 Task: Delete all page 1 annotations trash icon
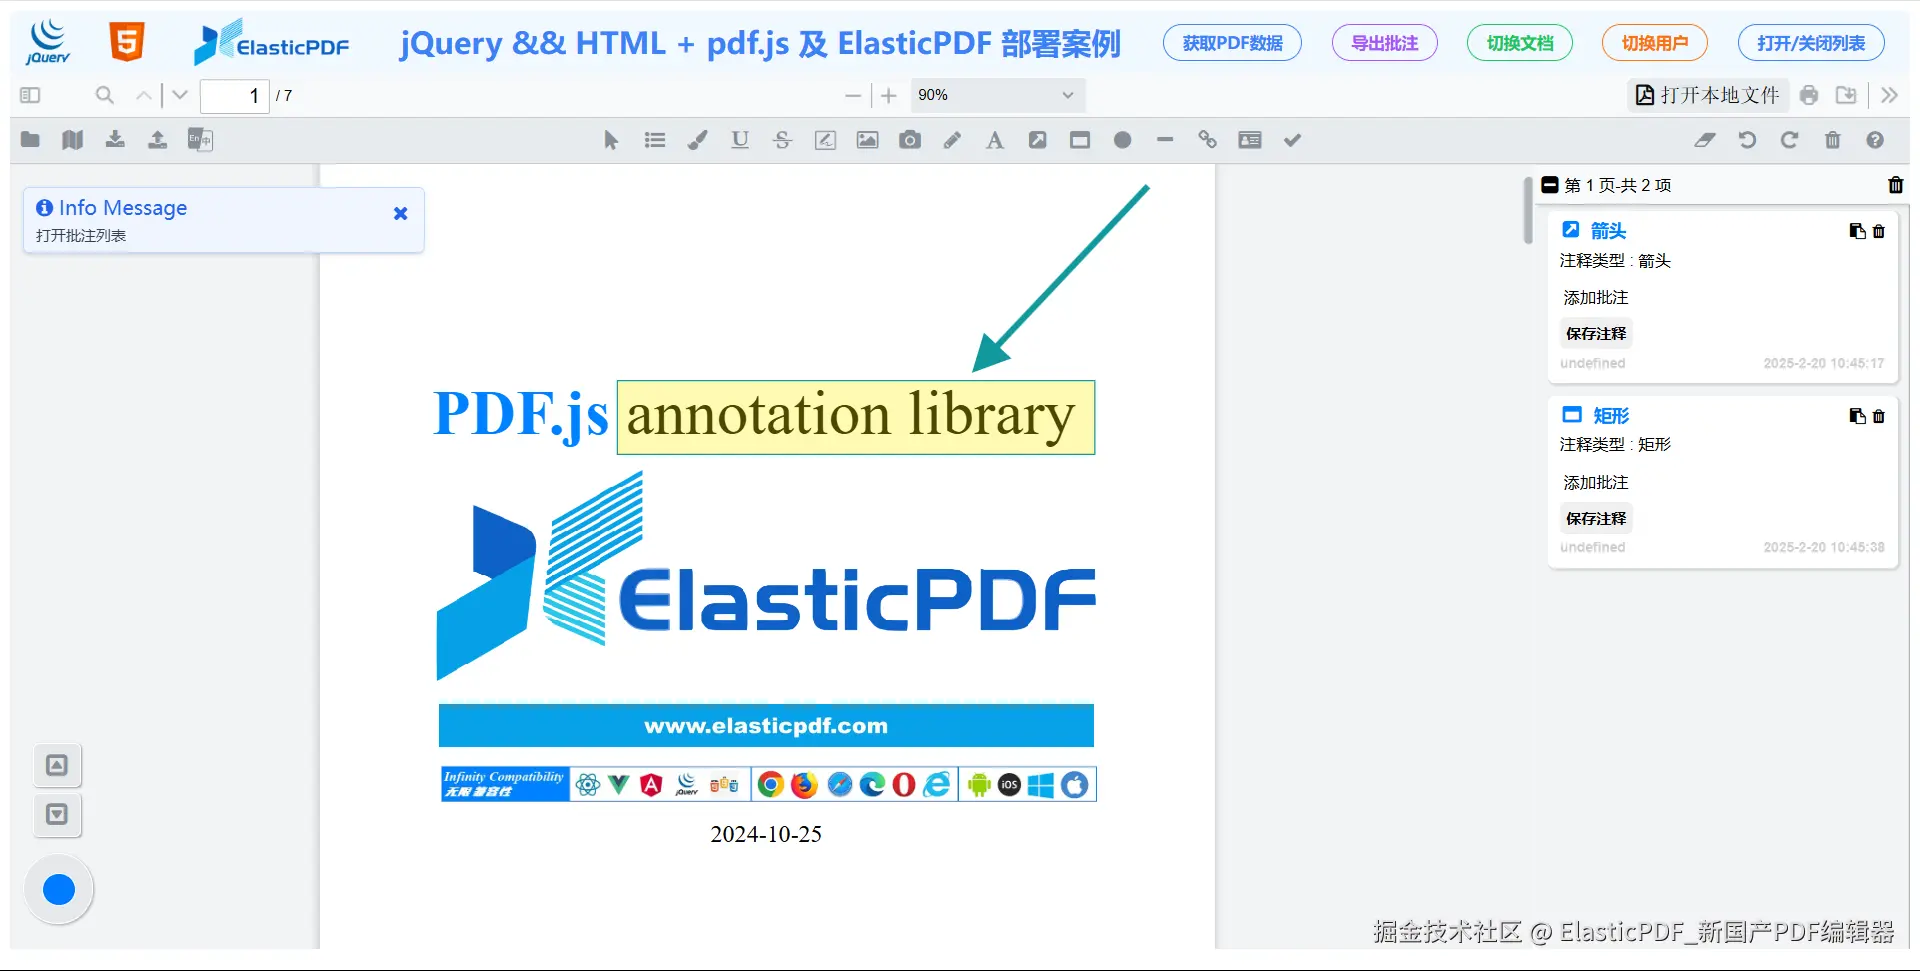1896,185
